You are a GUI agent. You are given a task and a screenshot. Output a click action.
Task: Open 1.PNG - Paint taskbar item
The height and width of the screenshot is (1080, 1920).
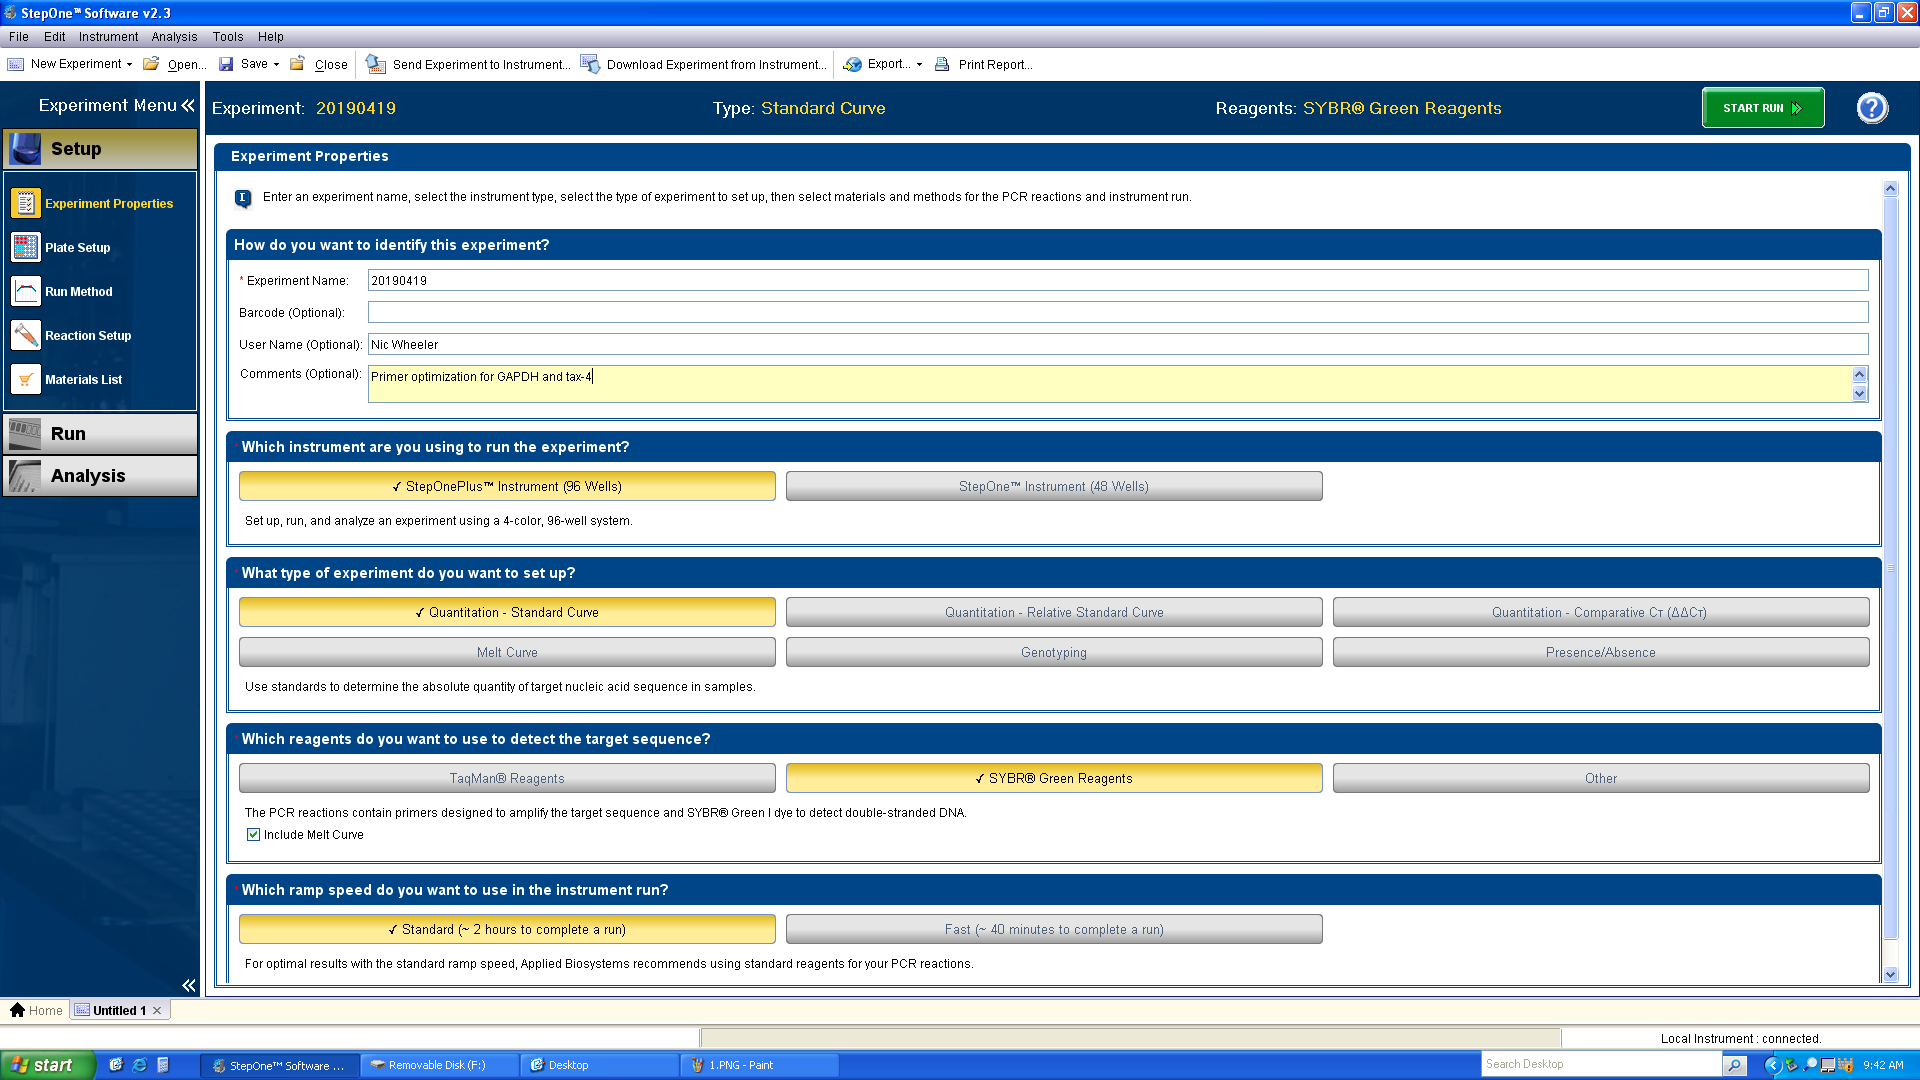760,1065
